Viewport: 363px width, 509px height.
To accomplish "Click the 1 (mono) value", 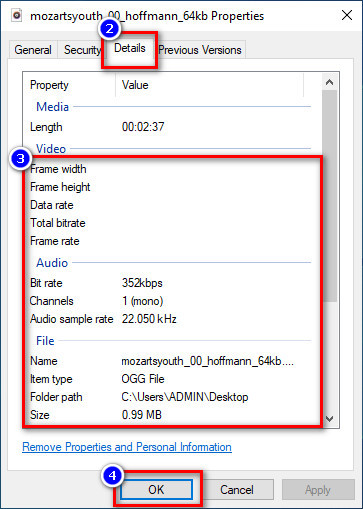I will (x=142, y=301).
